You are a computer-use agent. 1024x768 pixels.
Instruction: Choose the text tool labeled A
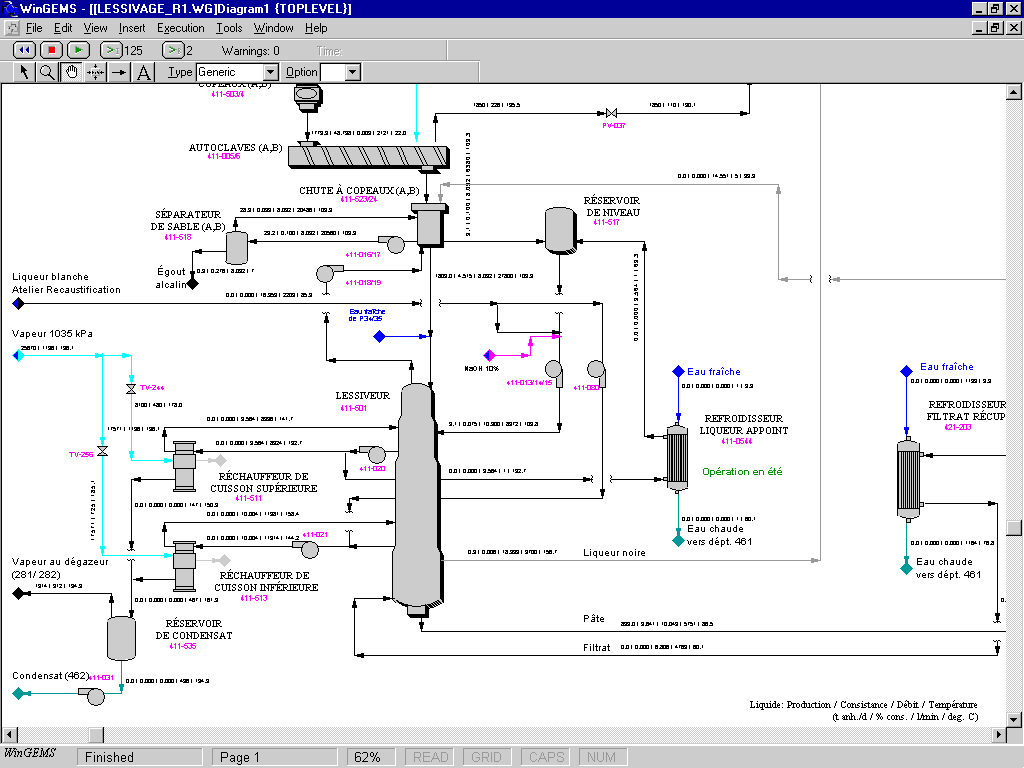pos(143,72)
